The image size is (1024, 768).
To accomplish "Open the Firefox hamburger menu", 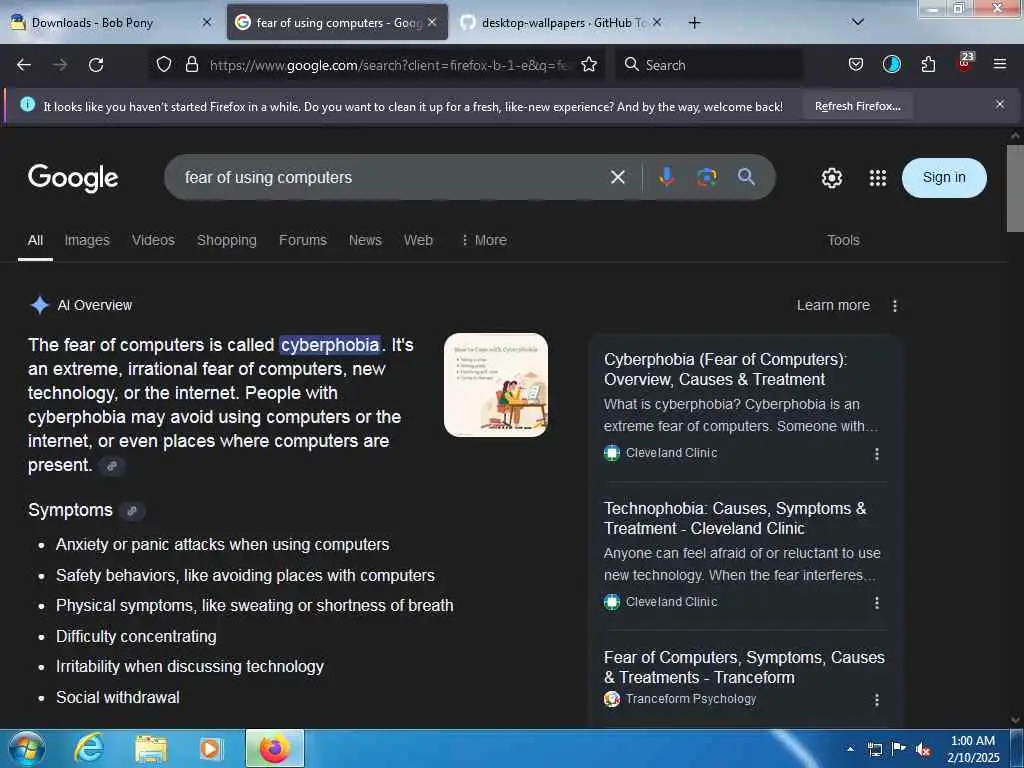I will [1000, 64].
